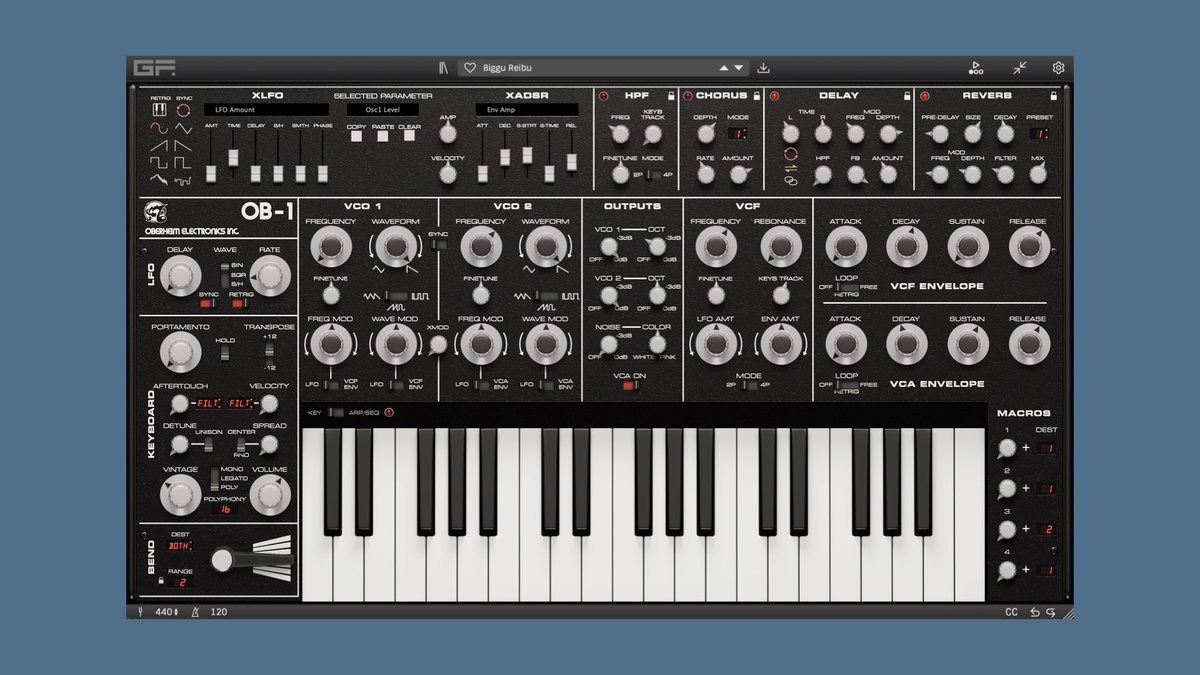The width and height of the screenshot is (1200, 675).
Task: Load previous preset with up arrow
Action: [x=724, y=69]
